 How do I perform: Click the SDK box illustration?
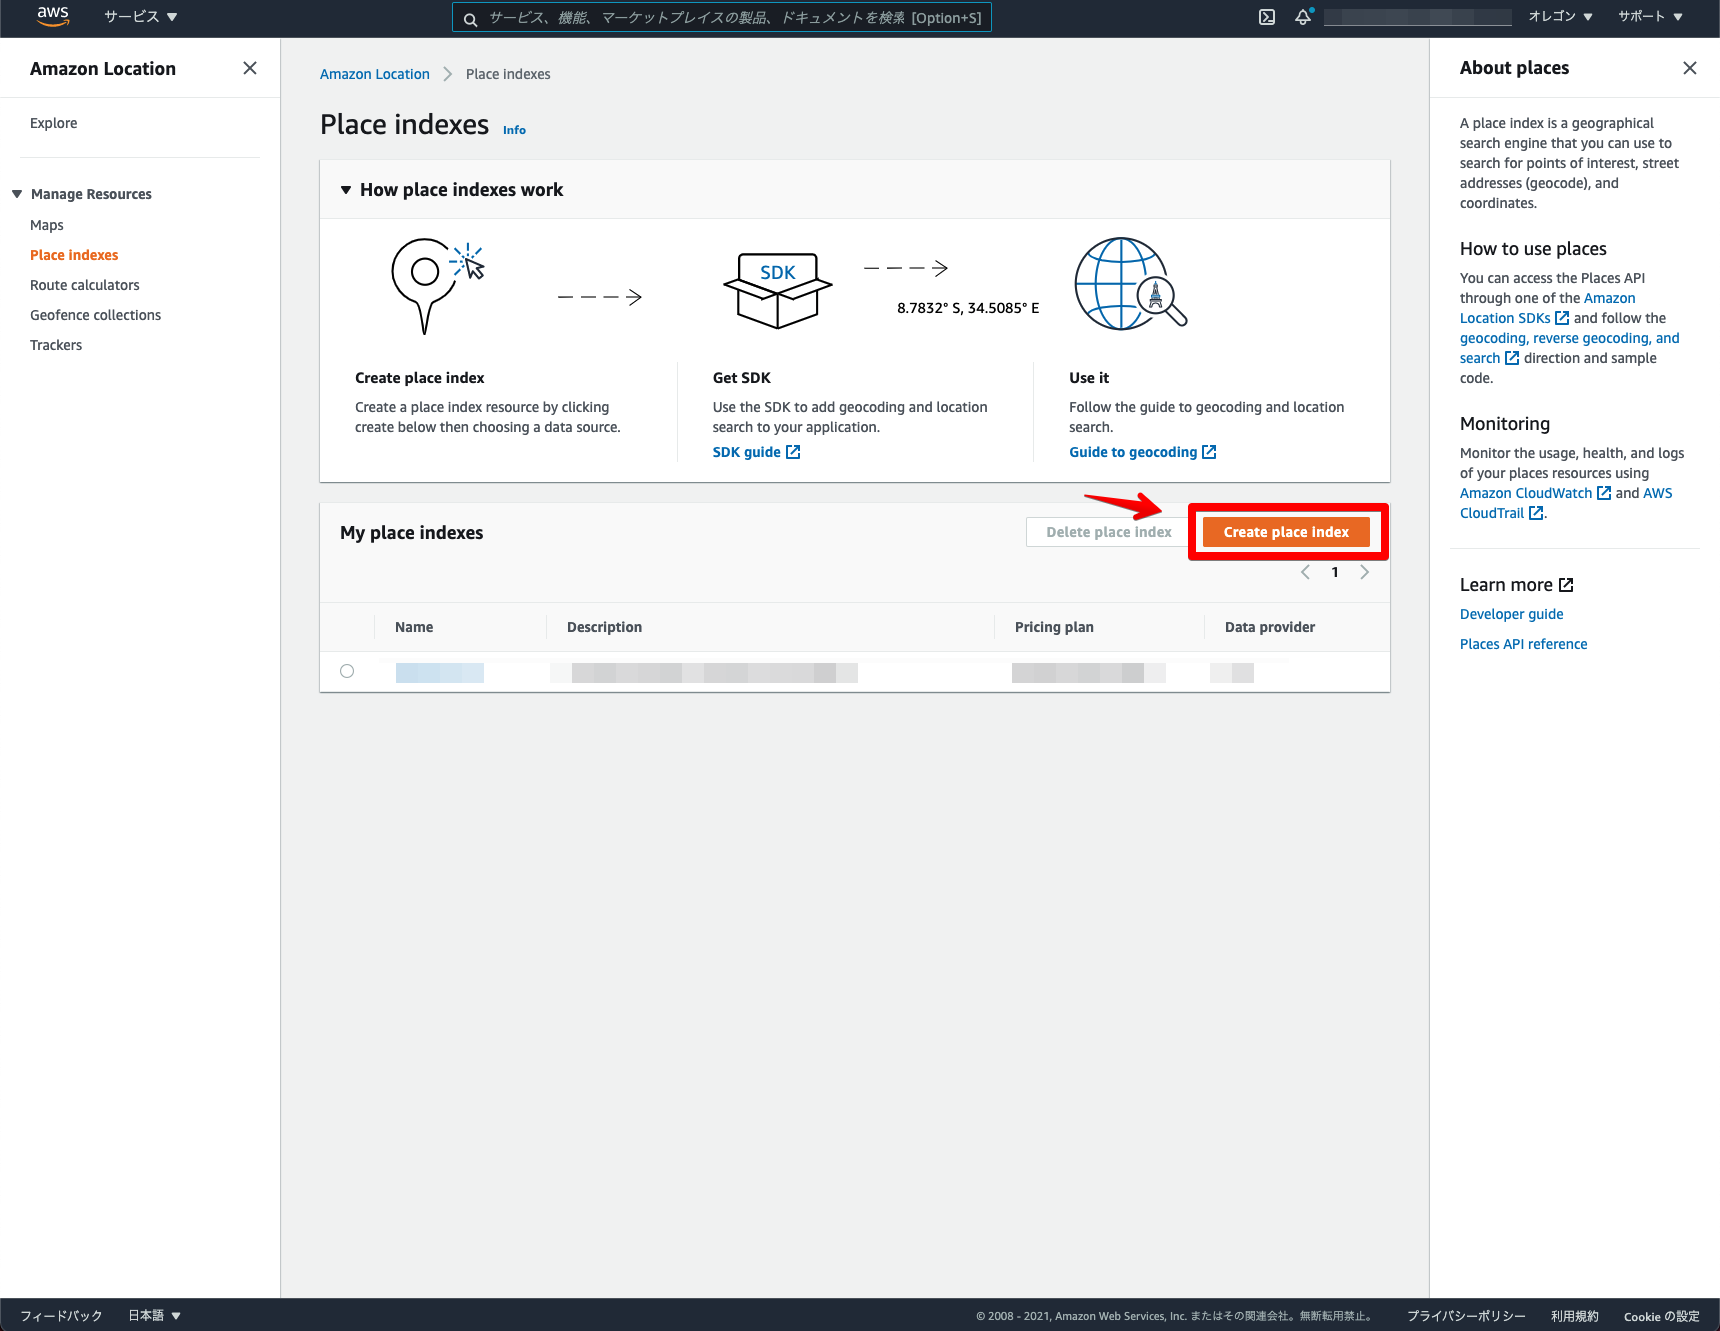[x=778, y=290]
